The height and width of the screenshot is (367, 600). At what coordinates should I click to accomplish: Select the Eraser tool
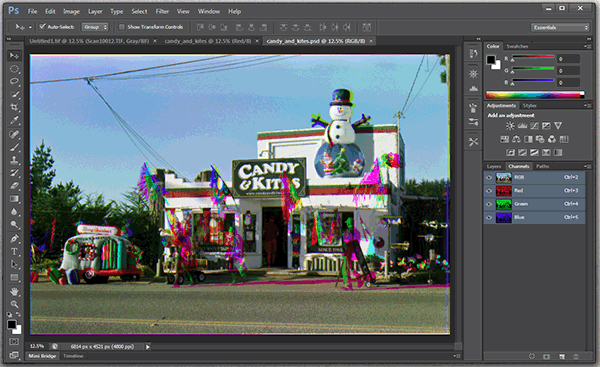[x=14, y=186]
